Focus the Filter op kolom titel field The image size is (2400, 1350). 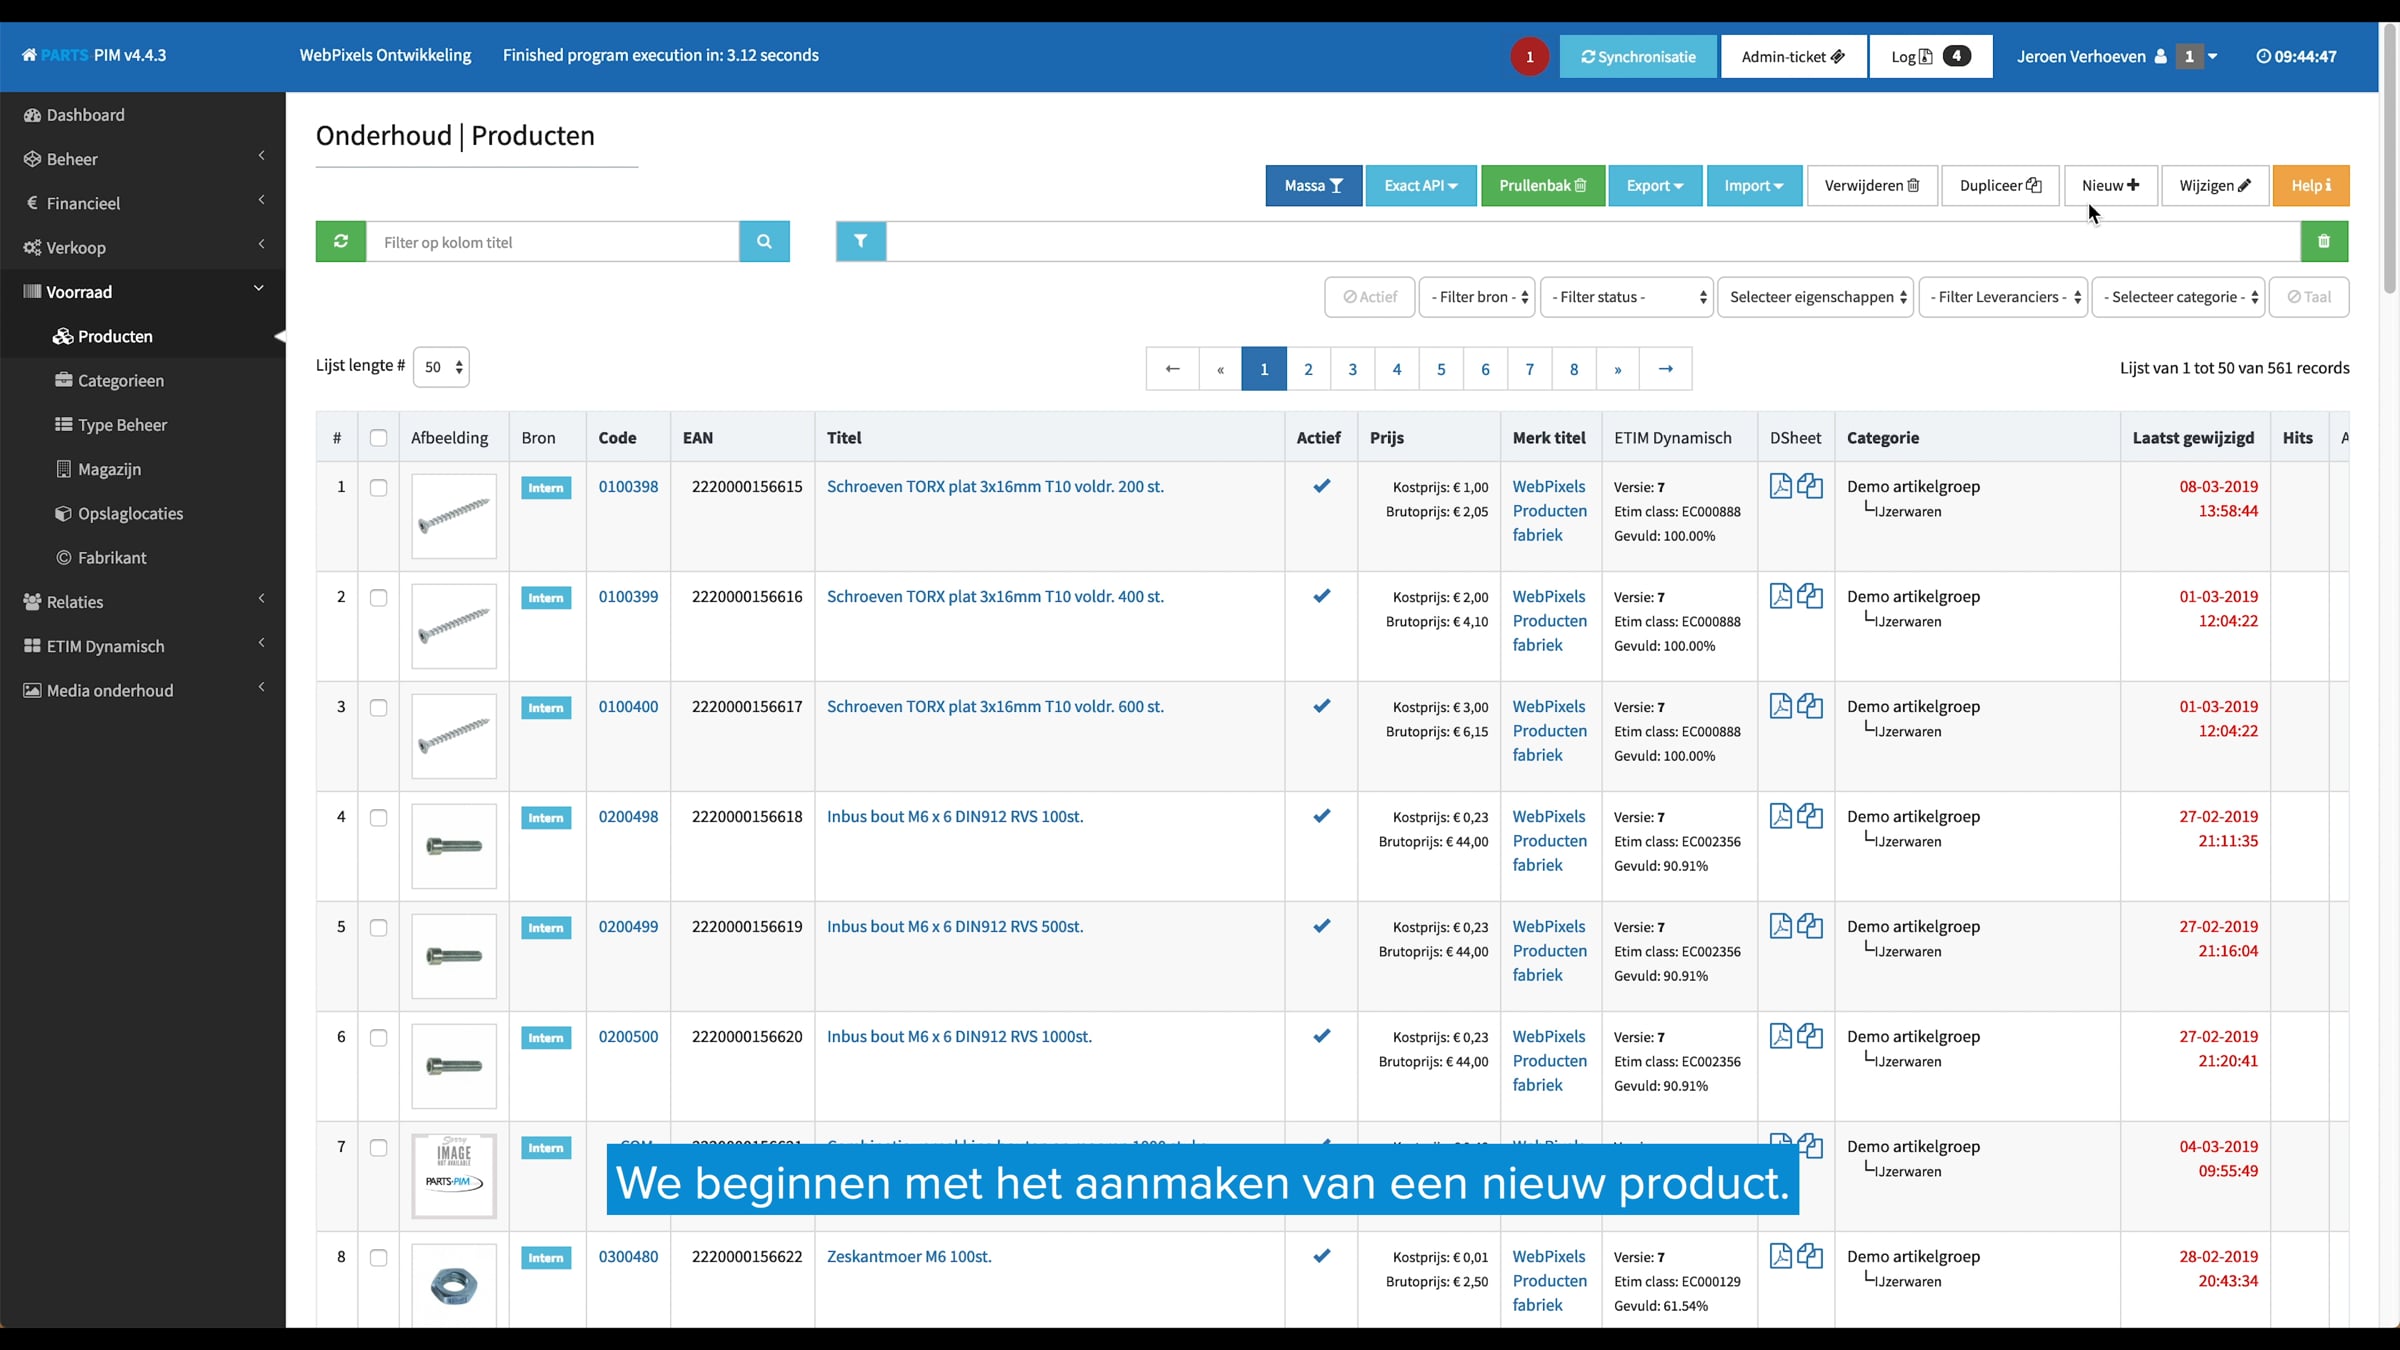point(552,242)
